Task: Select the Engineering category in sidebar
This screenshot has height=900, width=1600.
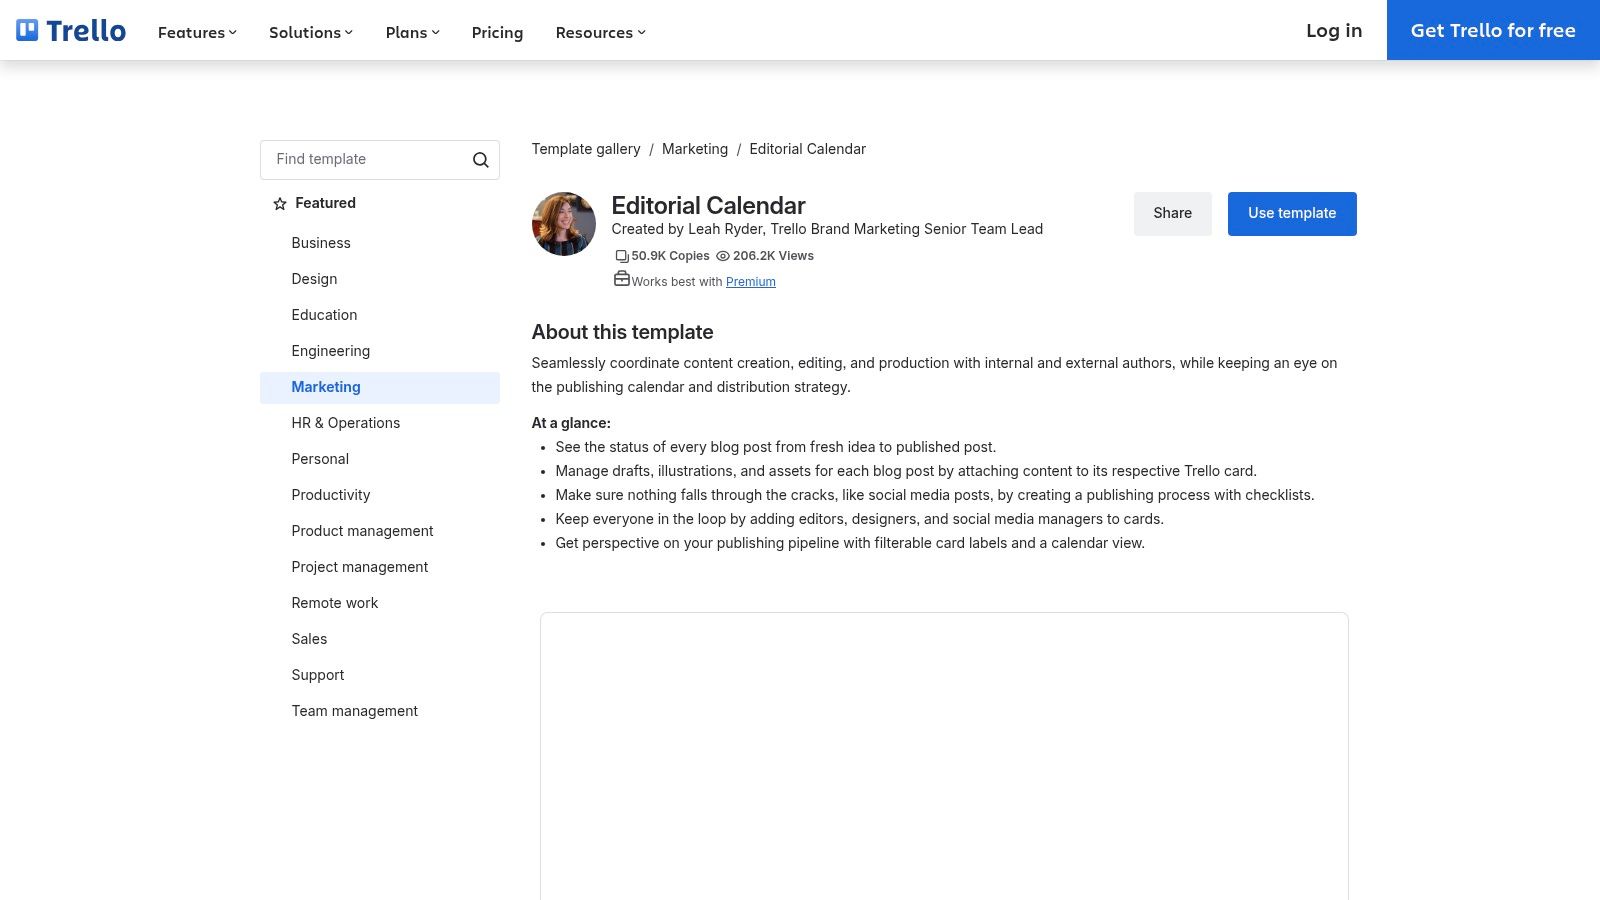Action: (331, 351)
